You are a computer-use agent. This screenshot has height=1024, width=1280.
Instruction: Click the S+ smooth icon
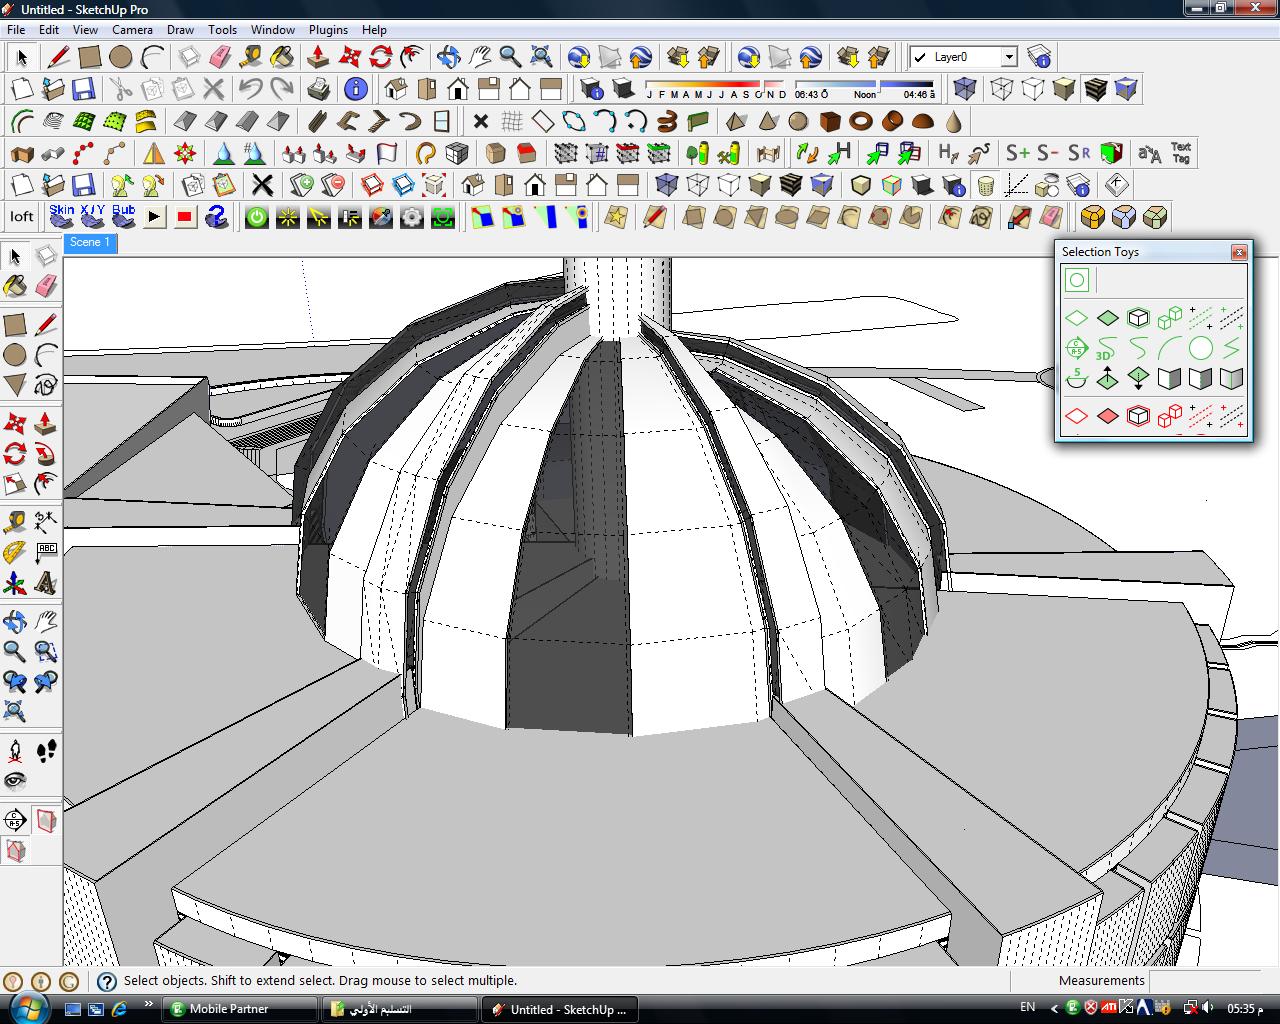pos(1018,153)
